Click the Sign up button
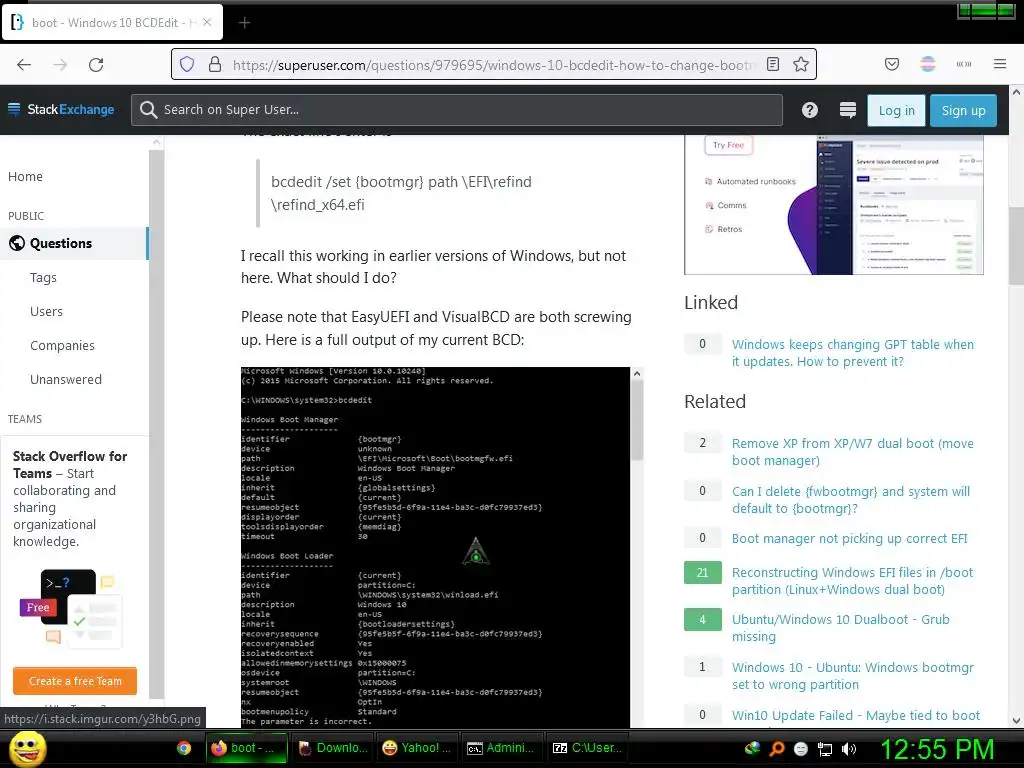1024x768 pixels. [x=963, y=110]
